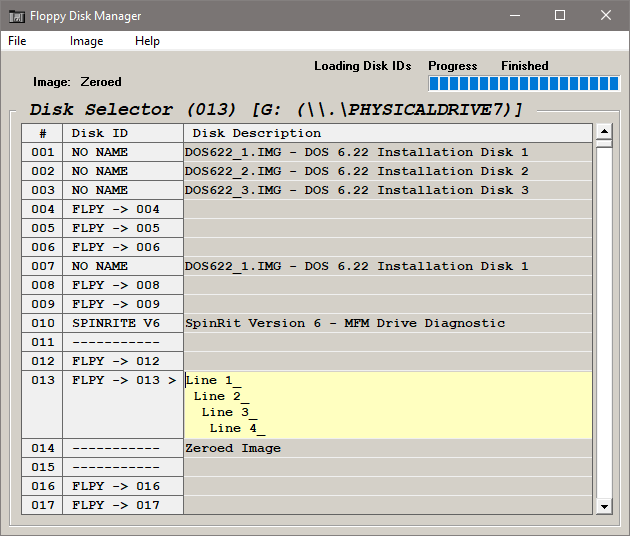This screenshot has width=630, height=536.
Task: Click the vertical scrollbar thumb
Action: 604,143
